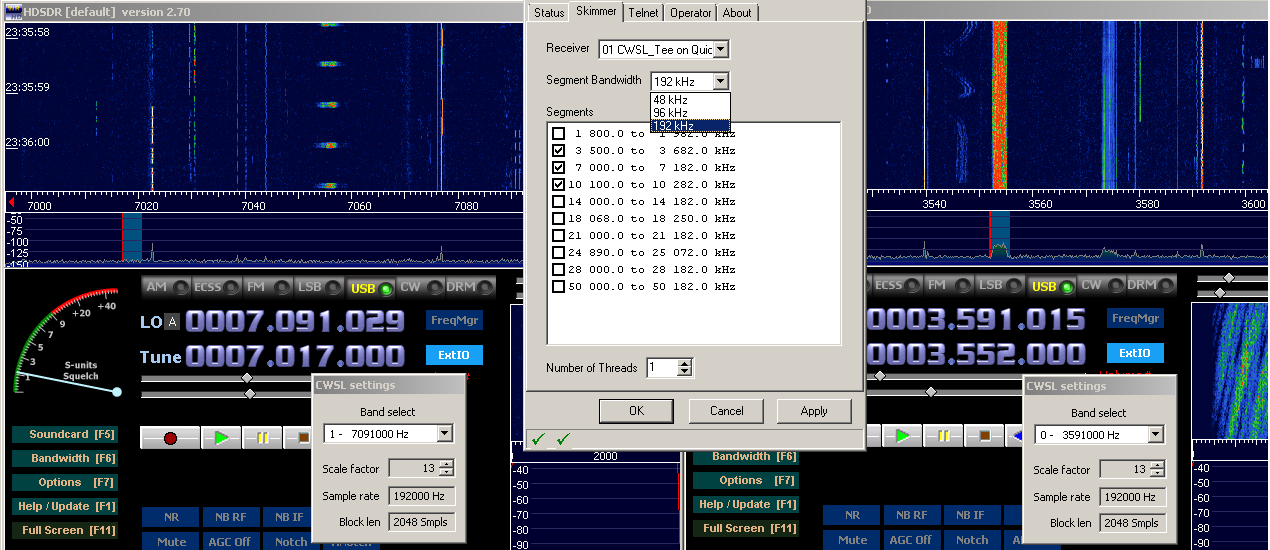Screen dimensions: 1270x550
Task: Click upper slider below Tune in left window
Action: 247,378
